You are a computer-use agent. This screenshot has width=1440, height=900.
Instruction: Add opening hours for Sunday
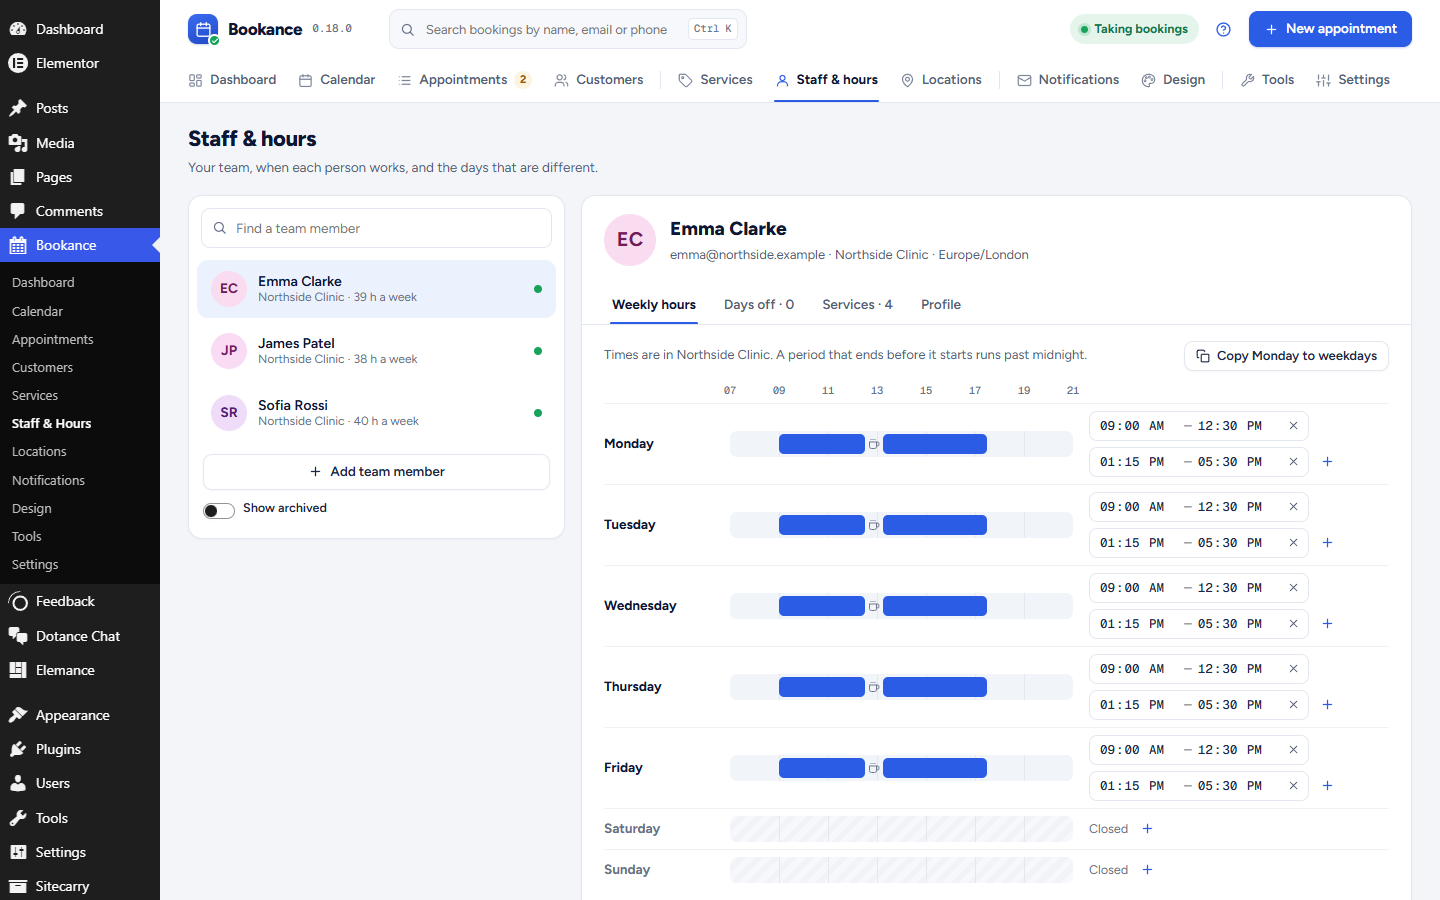pyautogui.click(x=1147, y=870)
